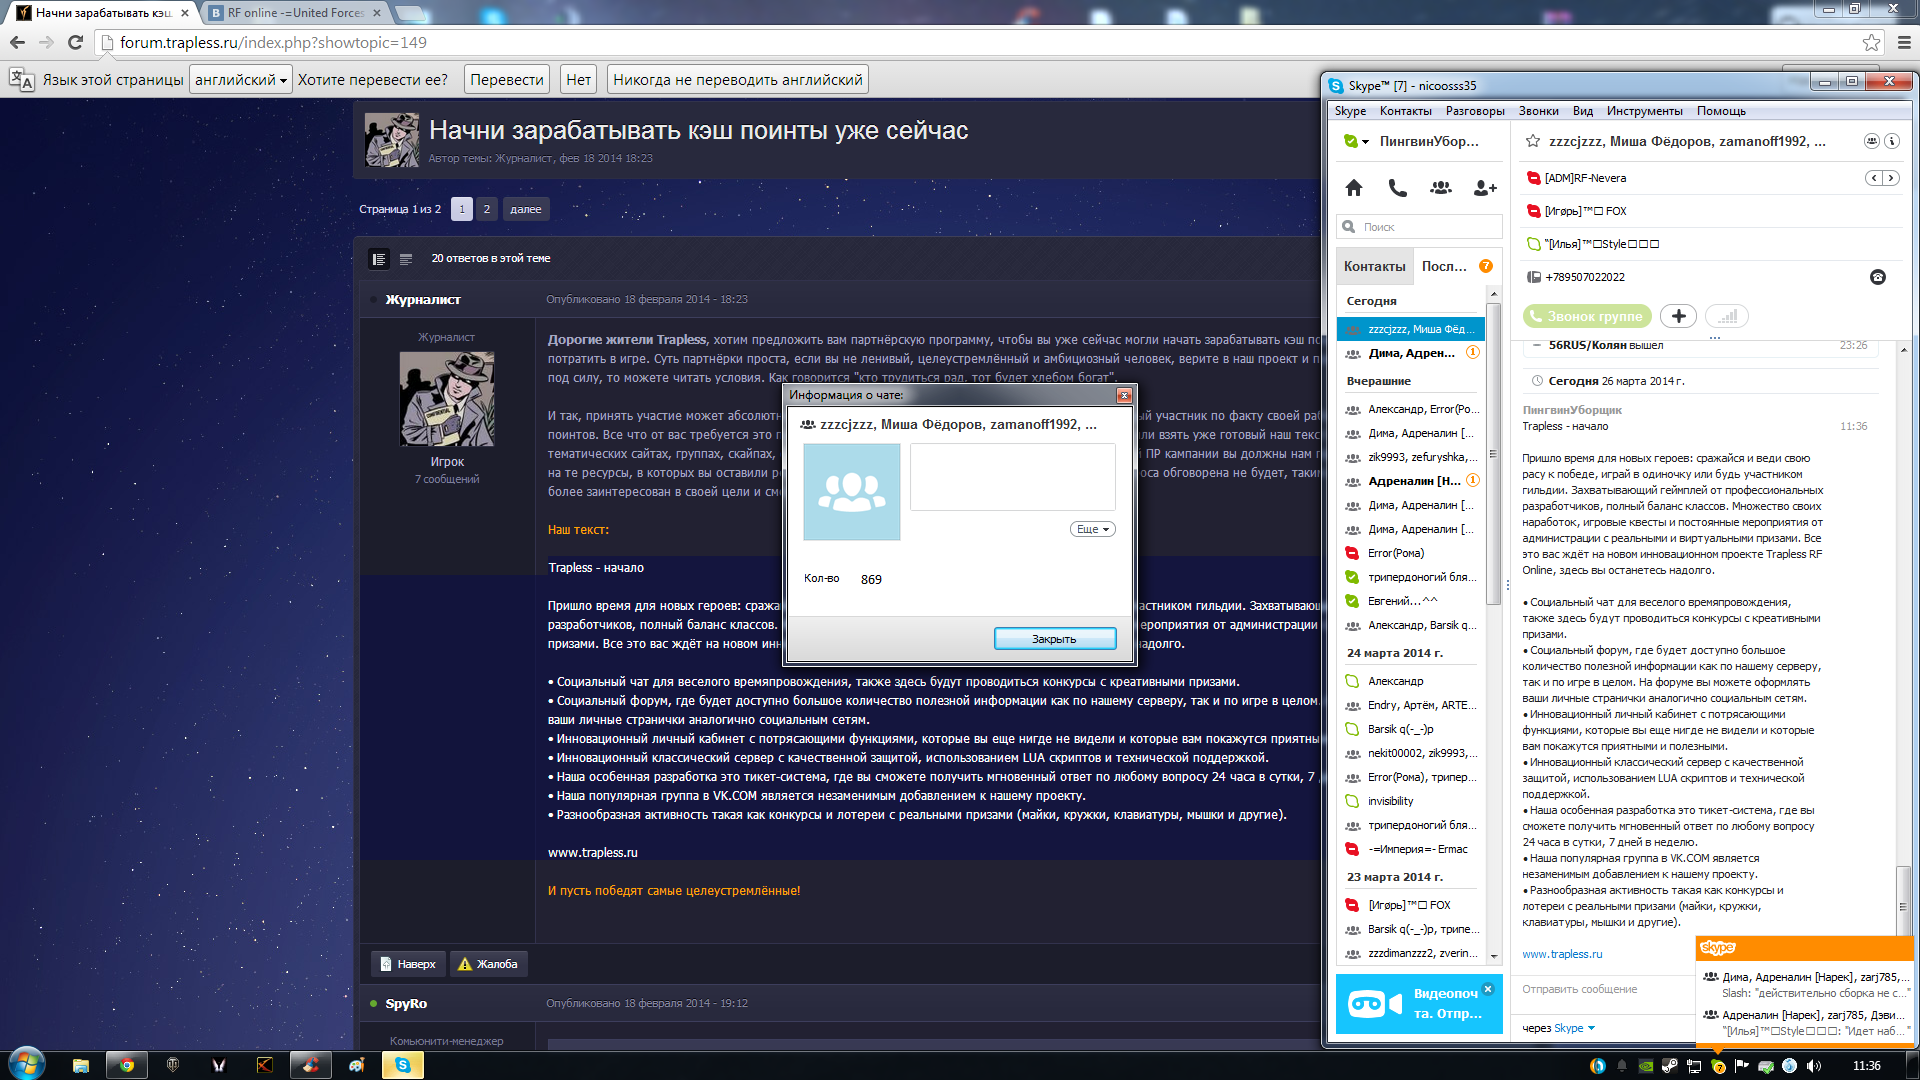Open Skype from the taskbar

coord(403,1065)
